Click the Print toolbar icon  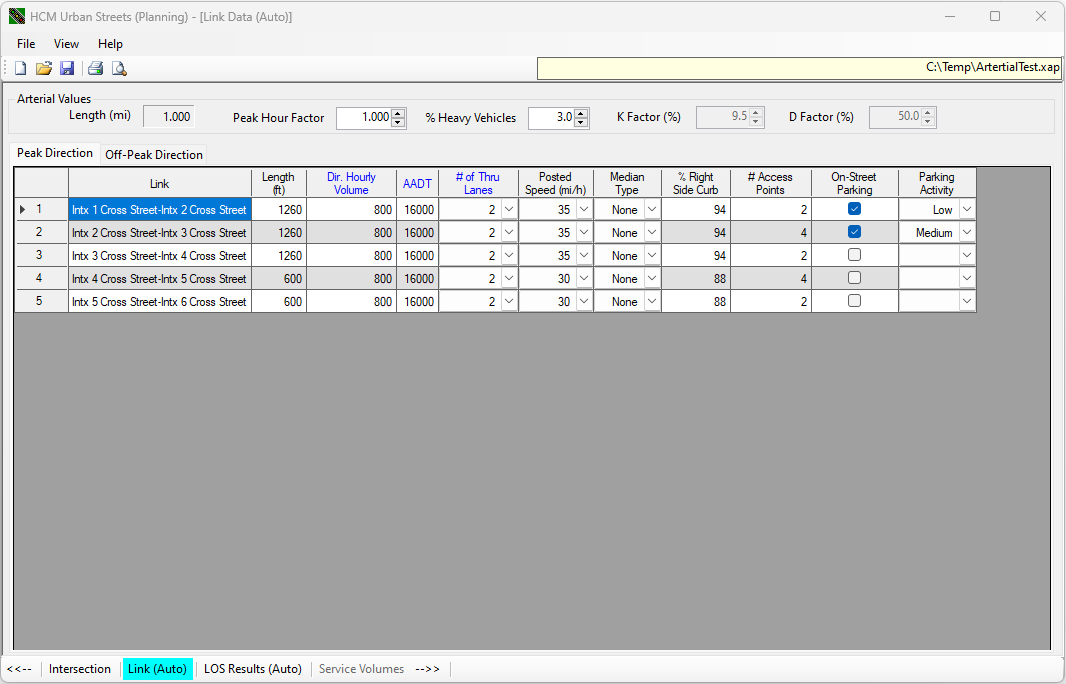click(95, 68)
